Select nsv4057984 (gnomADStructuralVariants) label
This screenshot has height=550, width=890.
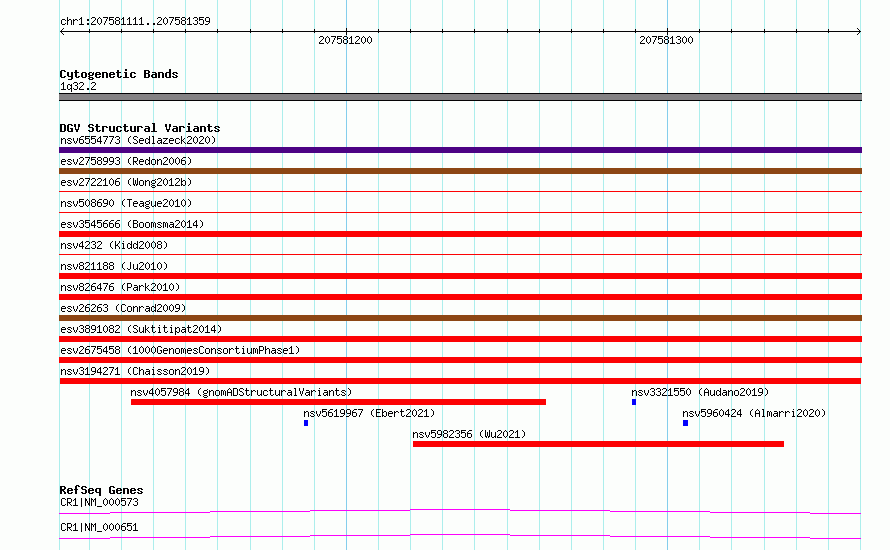tap(241, 392)
